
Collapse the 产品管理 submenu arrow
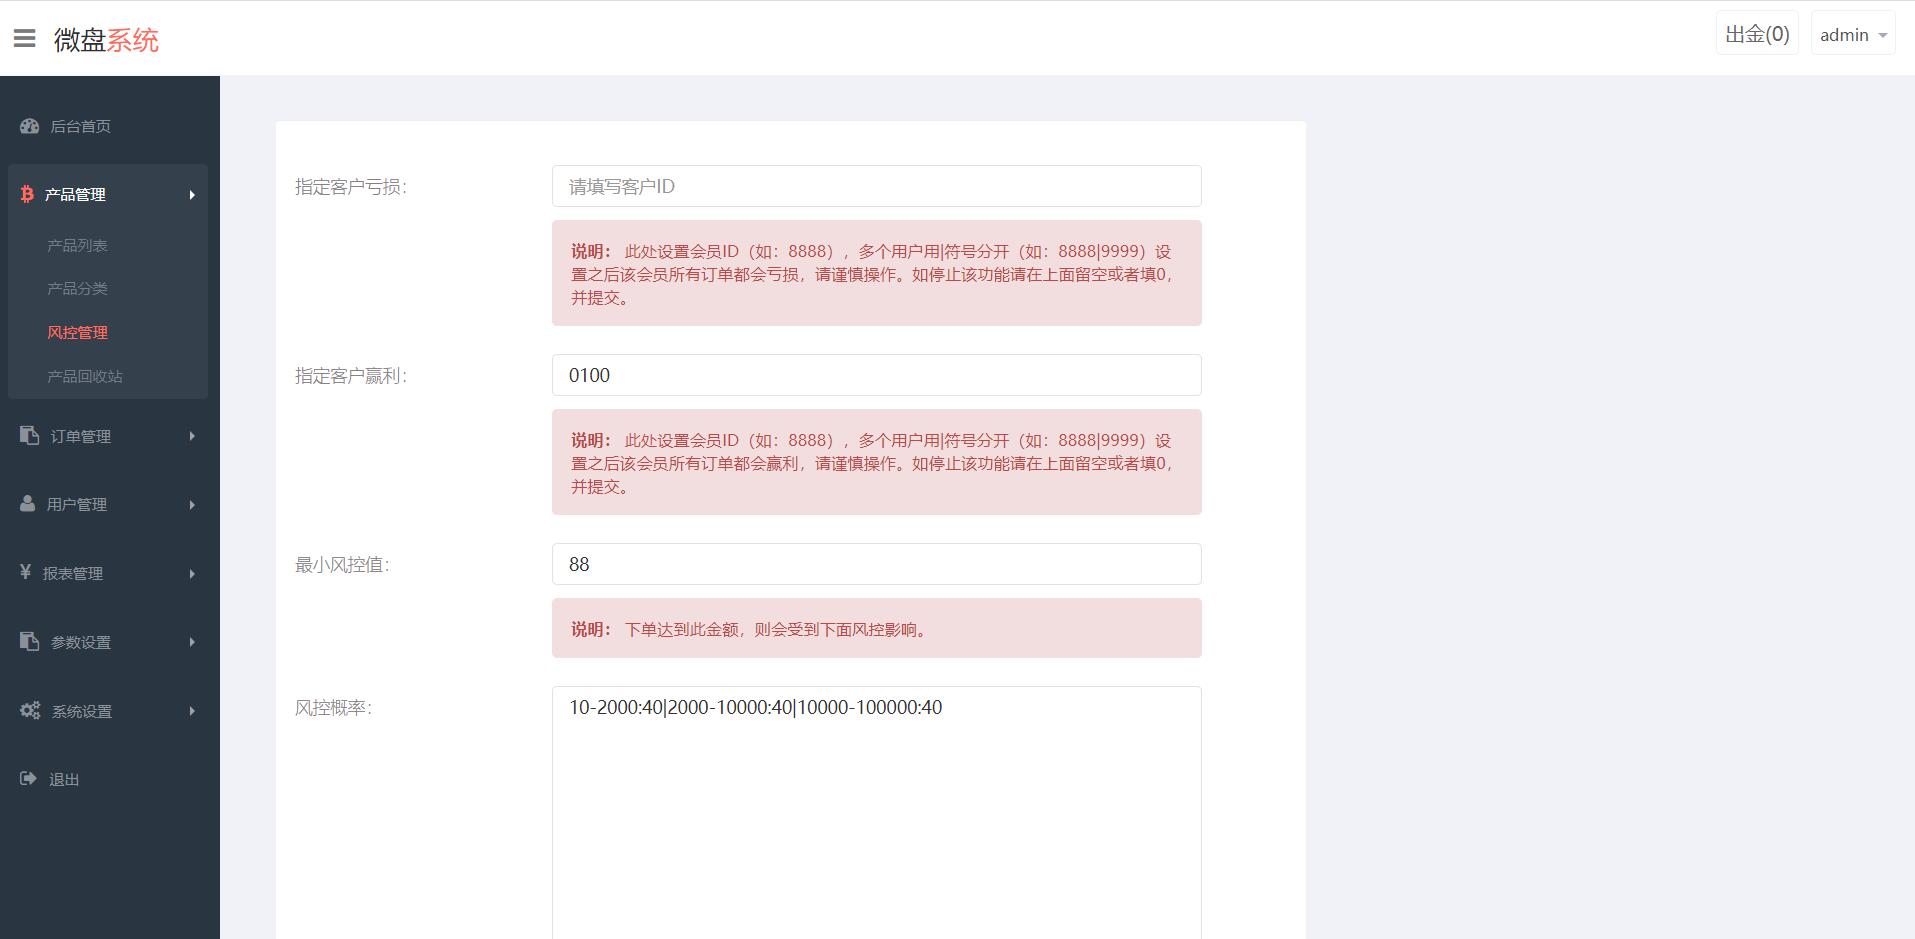coord(192,195)
